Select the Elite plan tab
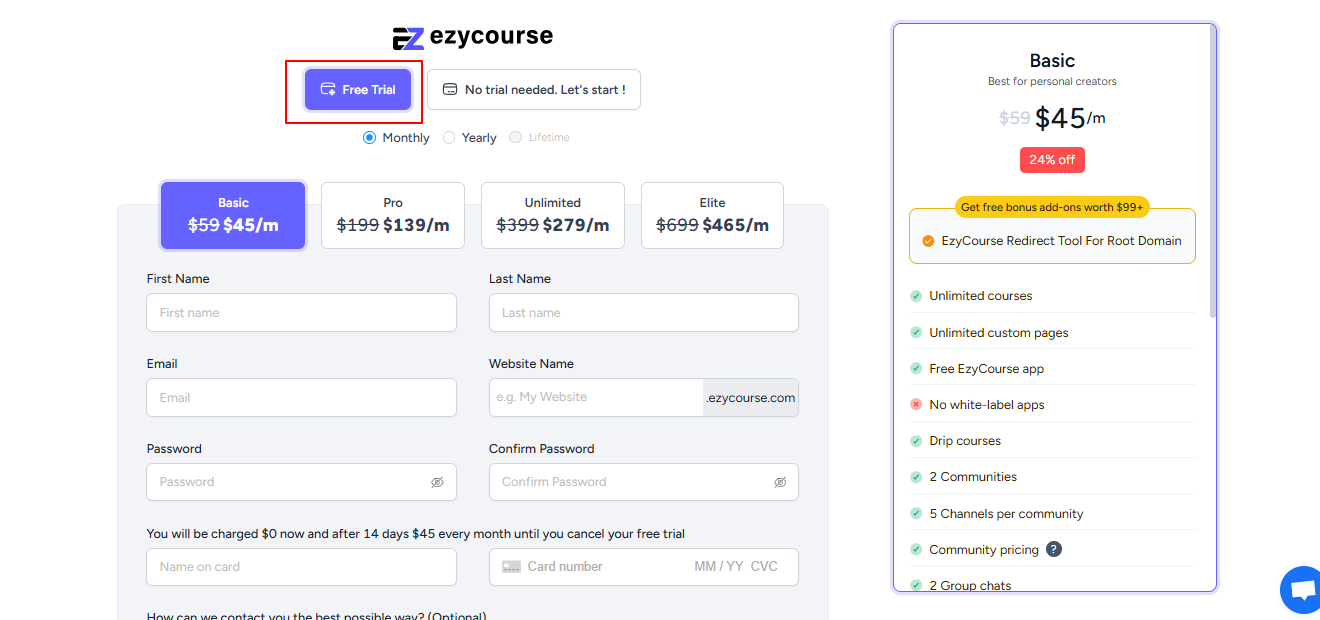1320x620 pixels. [712, 215]
